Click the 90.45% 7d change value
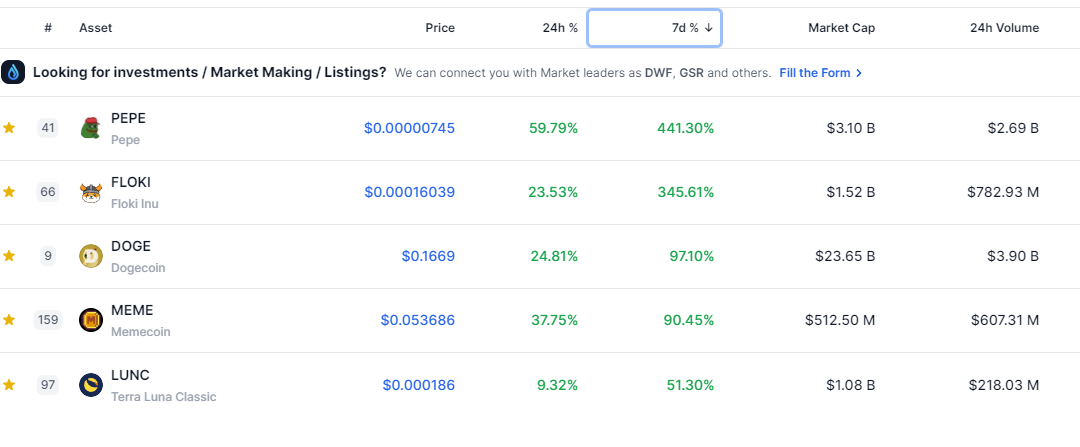Screen dimensions: 1080x447 (689, 320)
